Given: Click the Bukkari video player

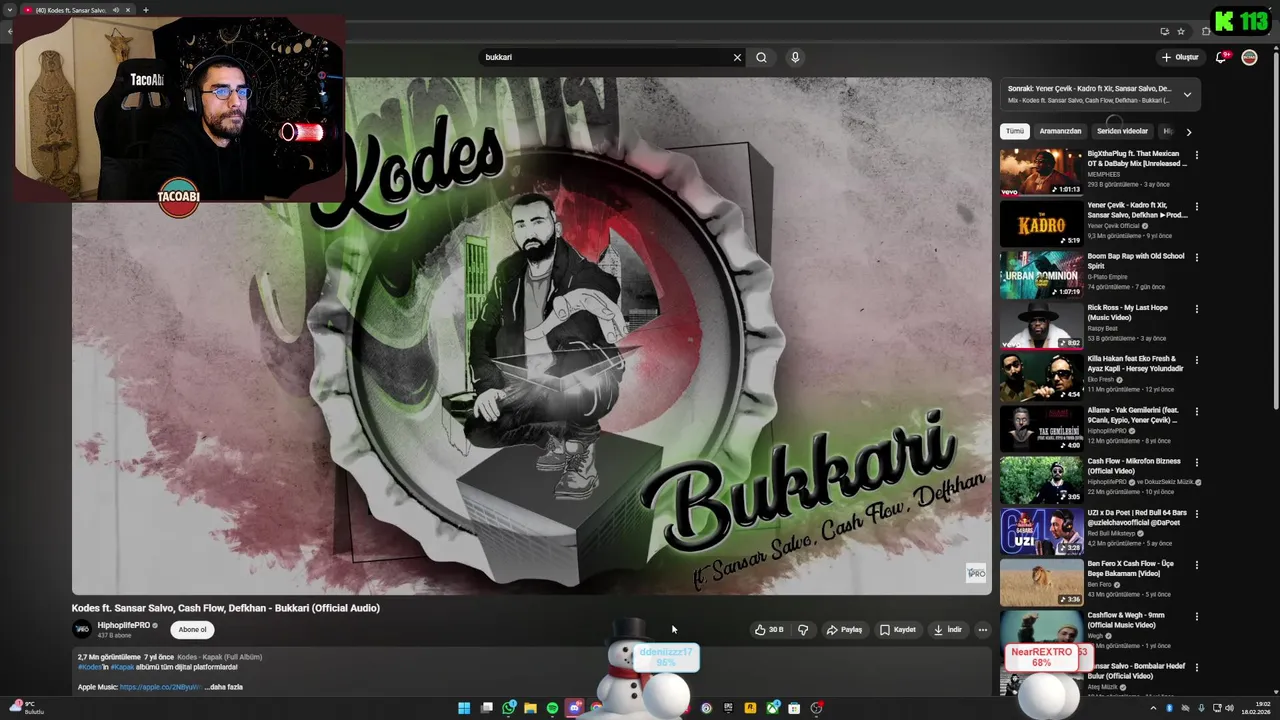Looking at the screenshot, I should click(x=531, y=336).
